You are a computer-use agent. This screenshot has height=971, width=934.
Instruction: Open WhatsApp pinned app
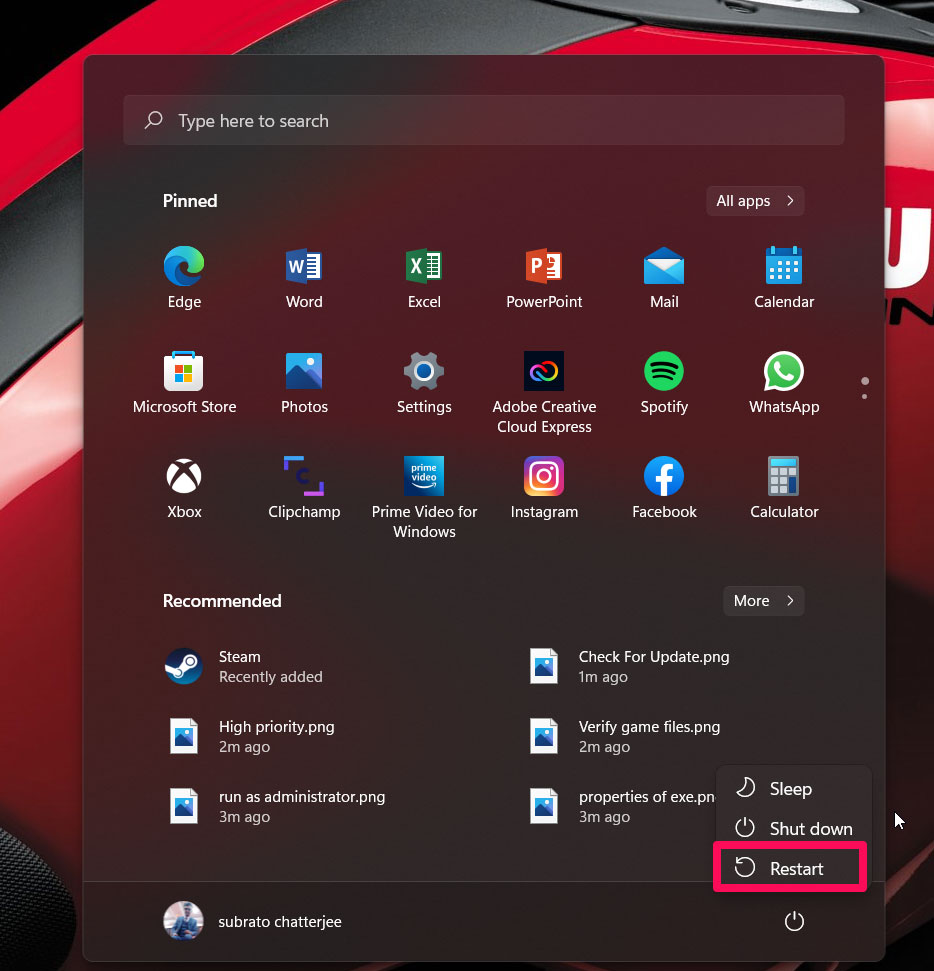[784, 383]
